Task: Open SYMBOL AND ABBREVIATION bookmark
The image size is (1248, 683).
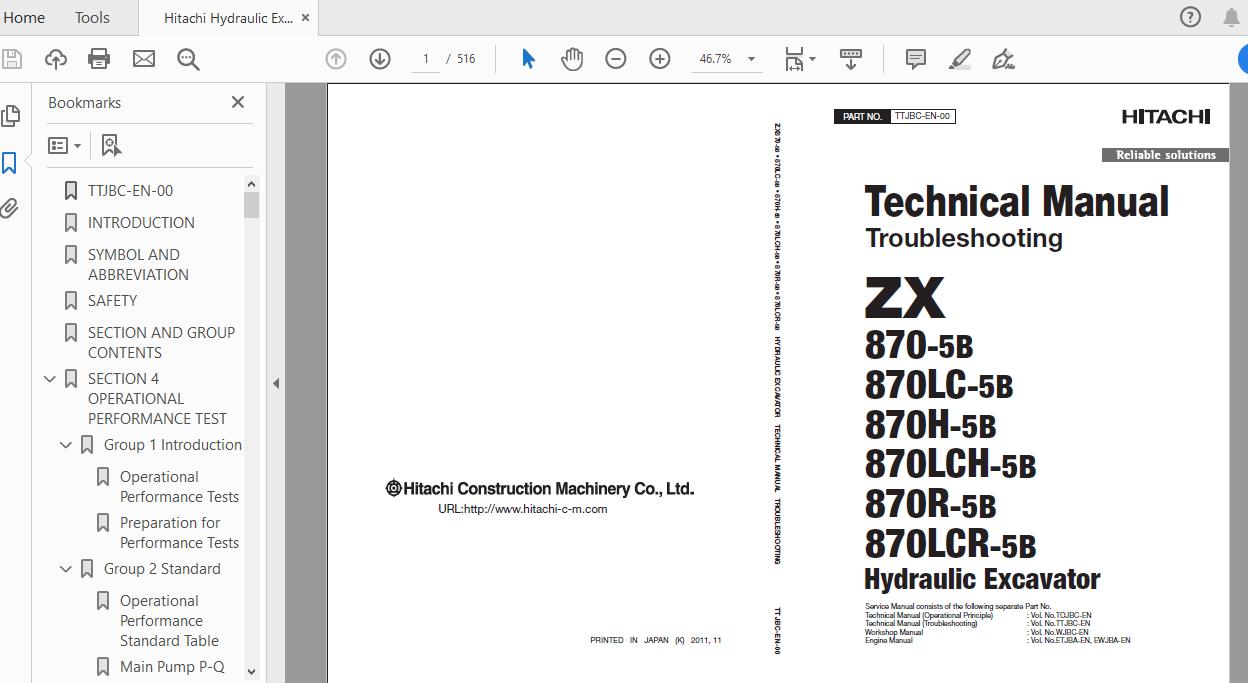Action: point(138,264)
